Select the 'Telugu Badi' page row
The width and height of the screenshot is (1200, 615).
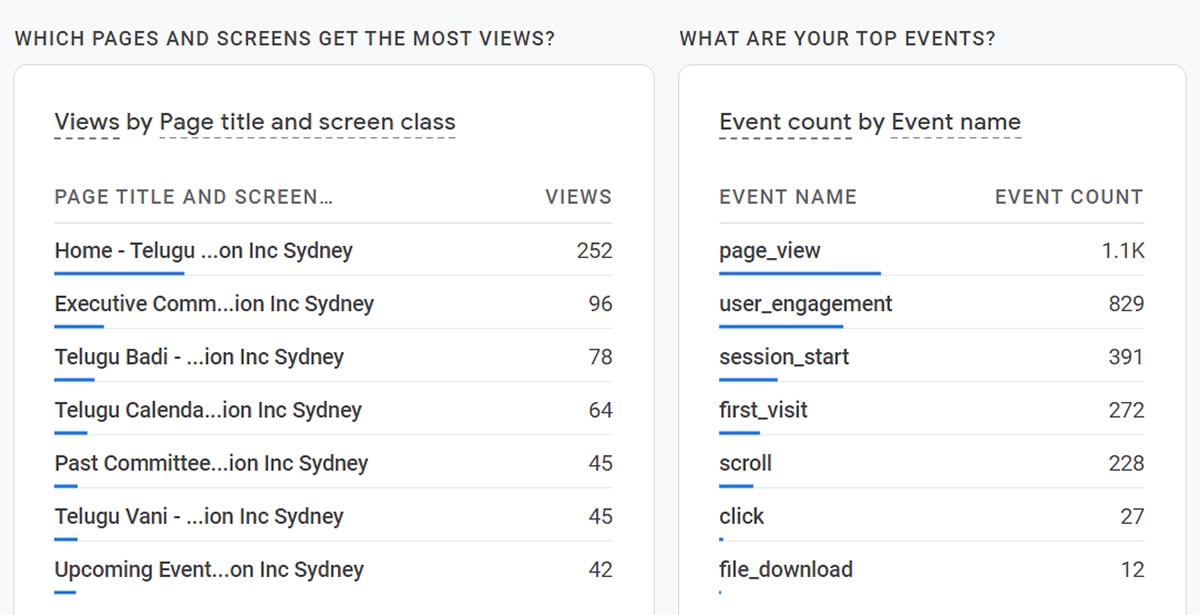tap(199, 357)
